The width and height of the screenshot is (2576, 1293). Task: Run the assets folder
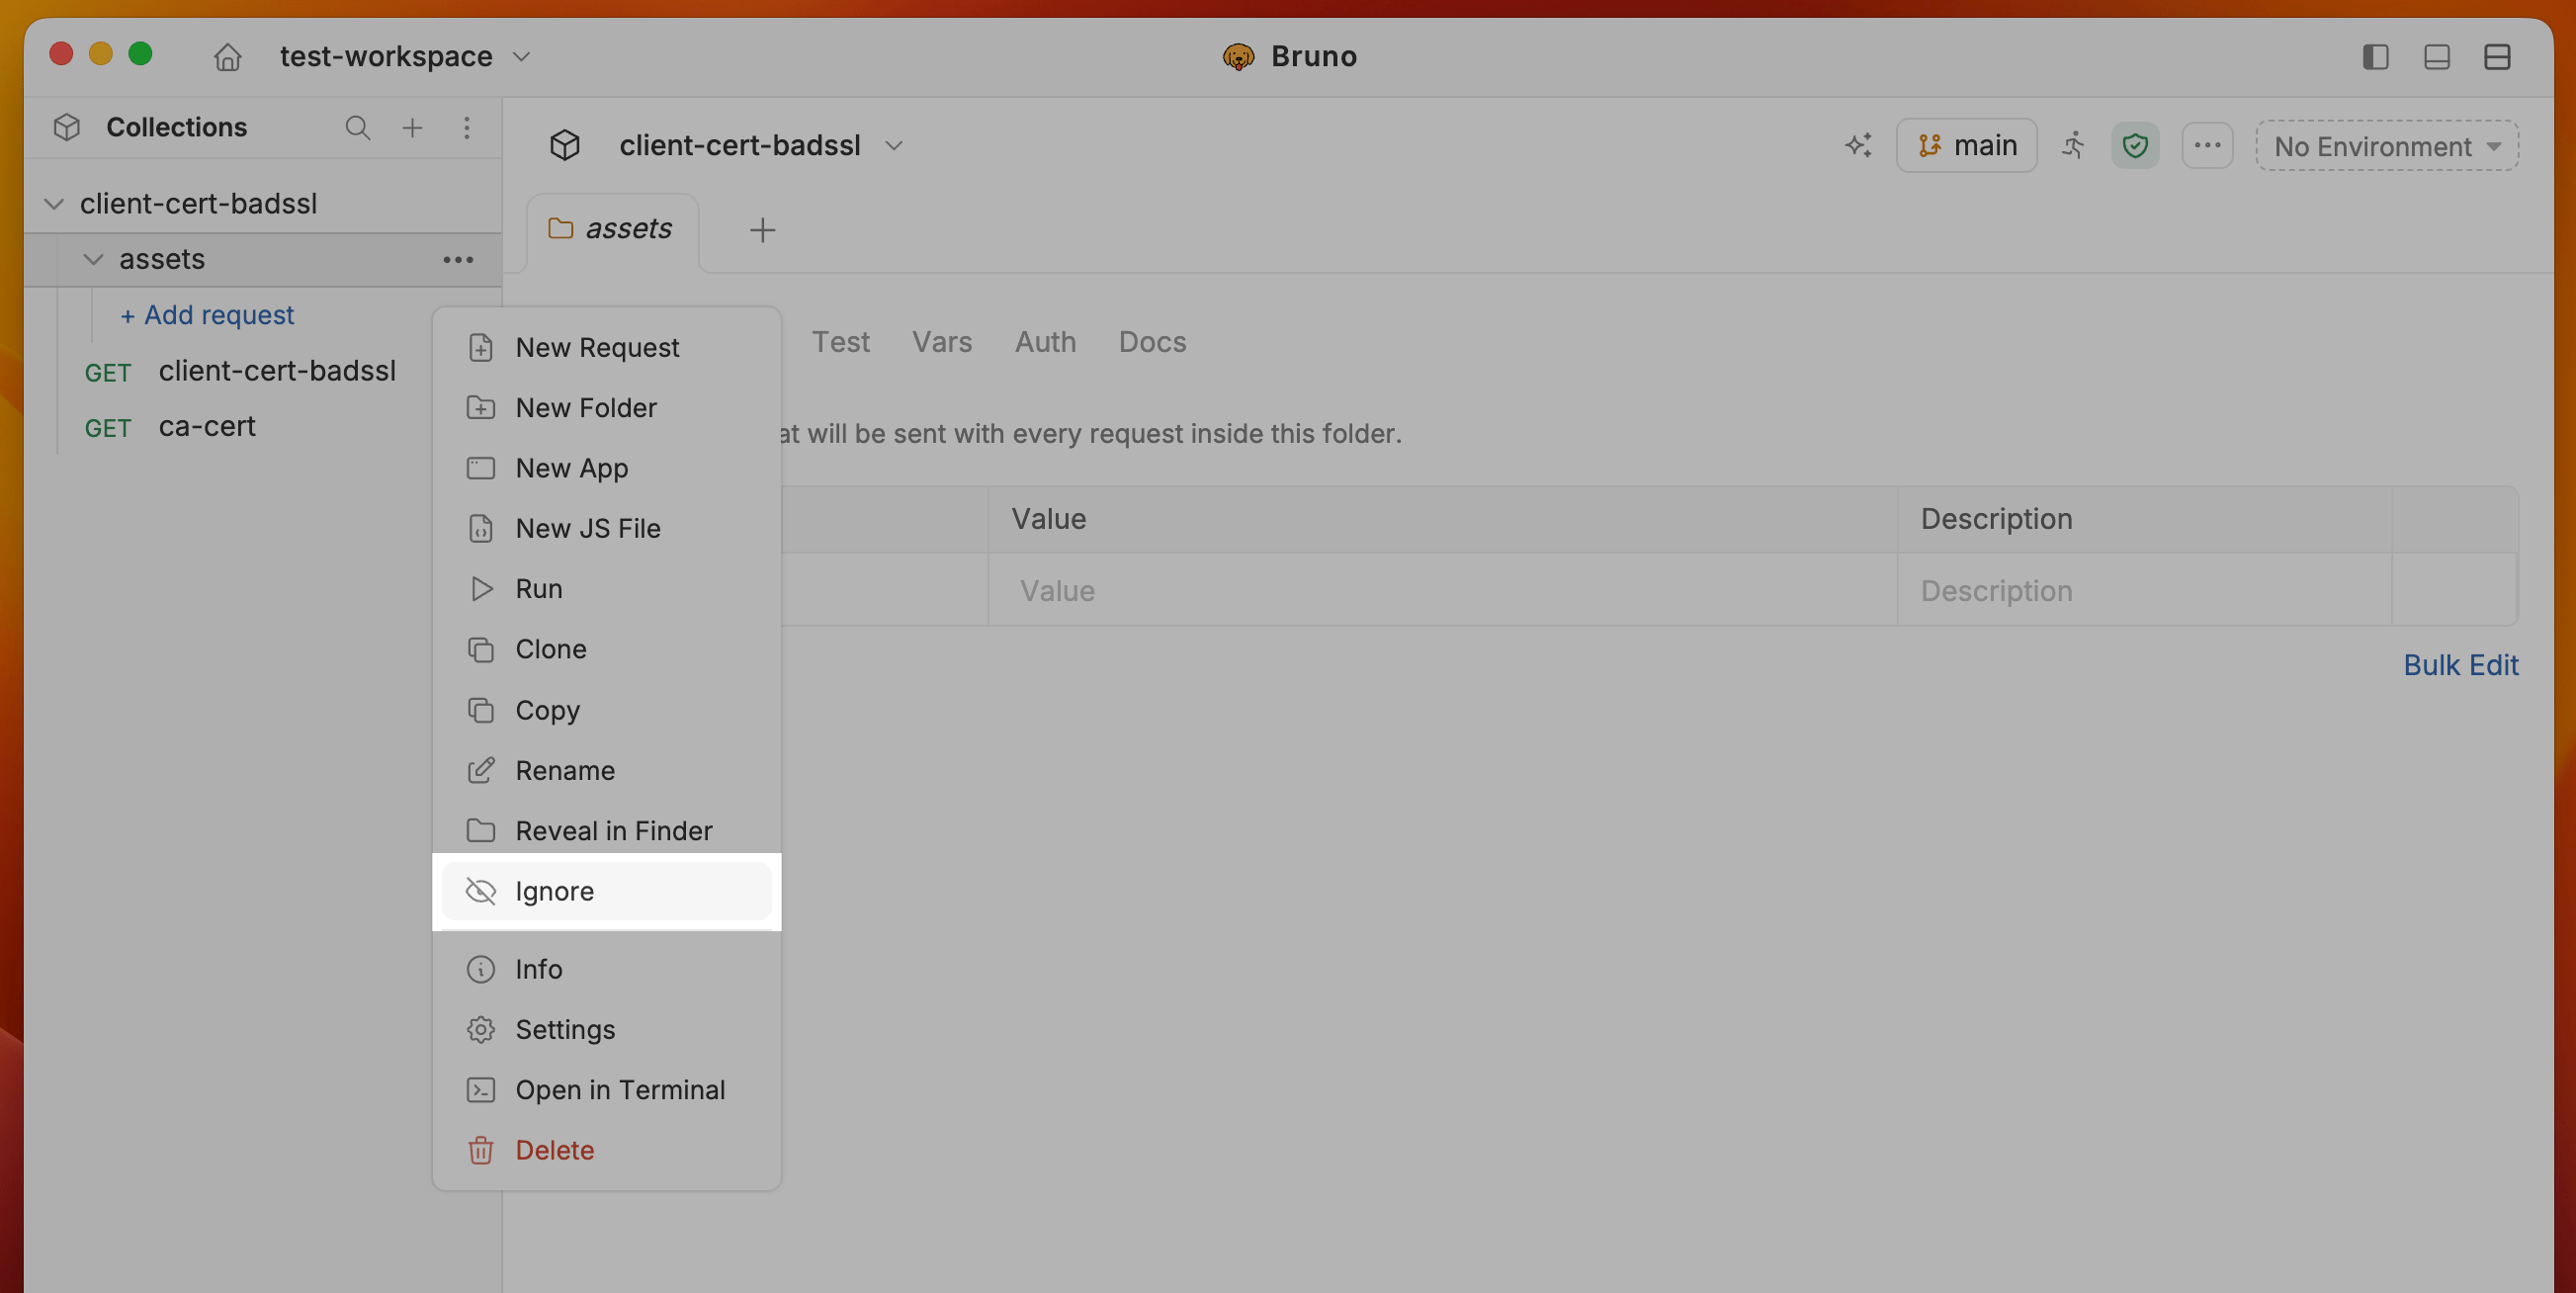[x=606, y=589]
